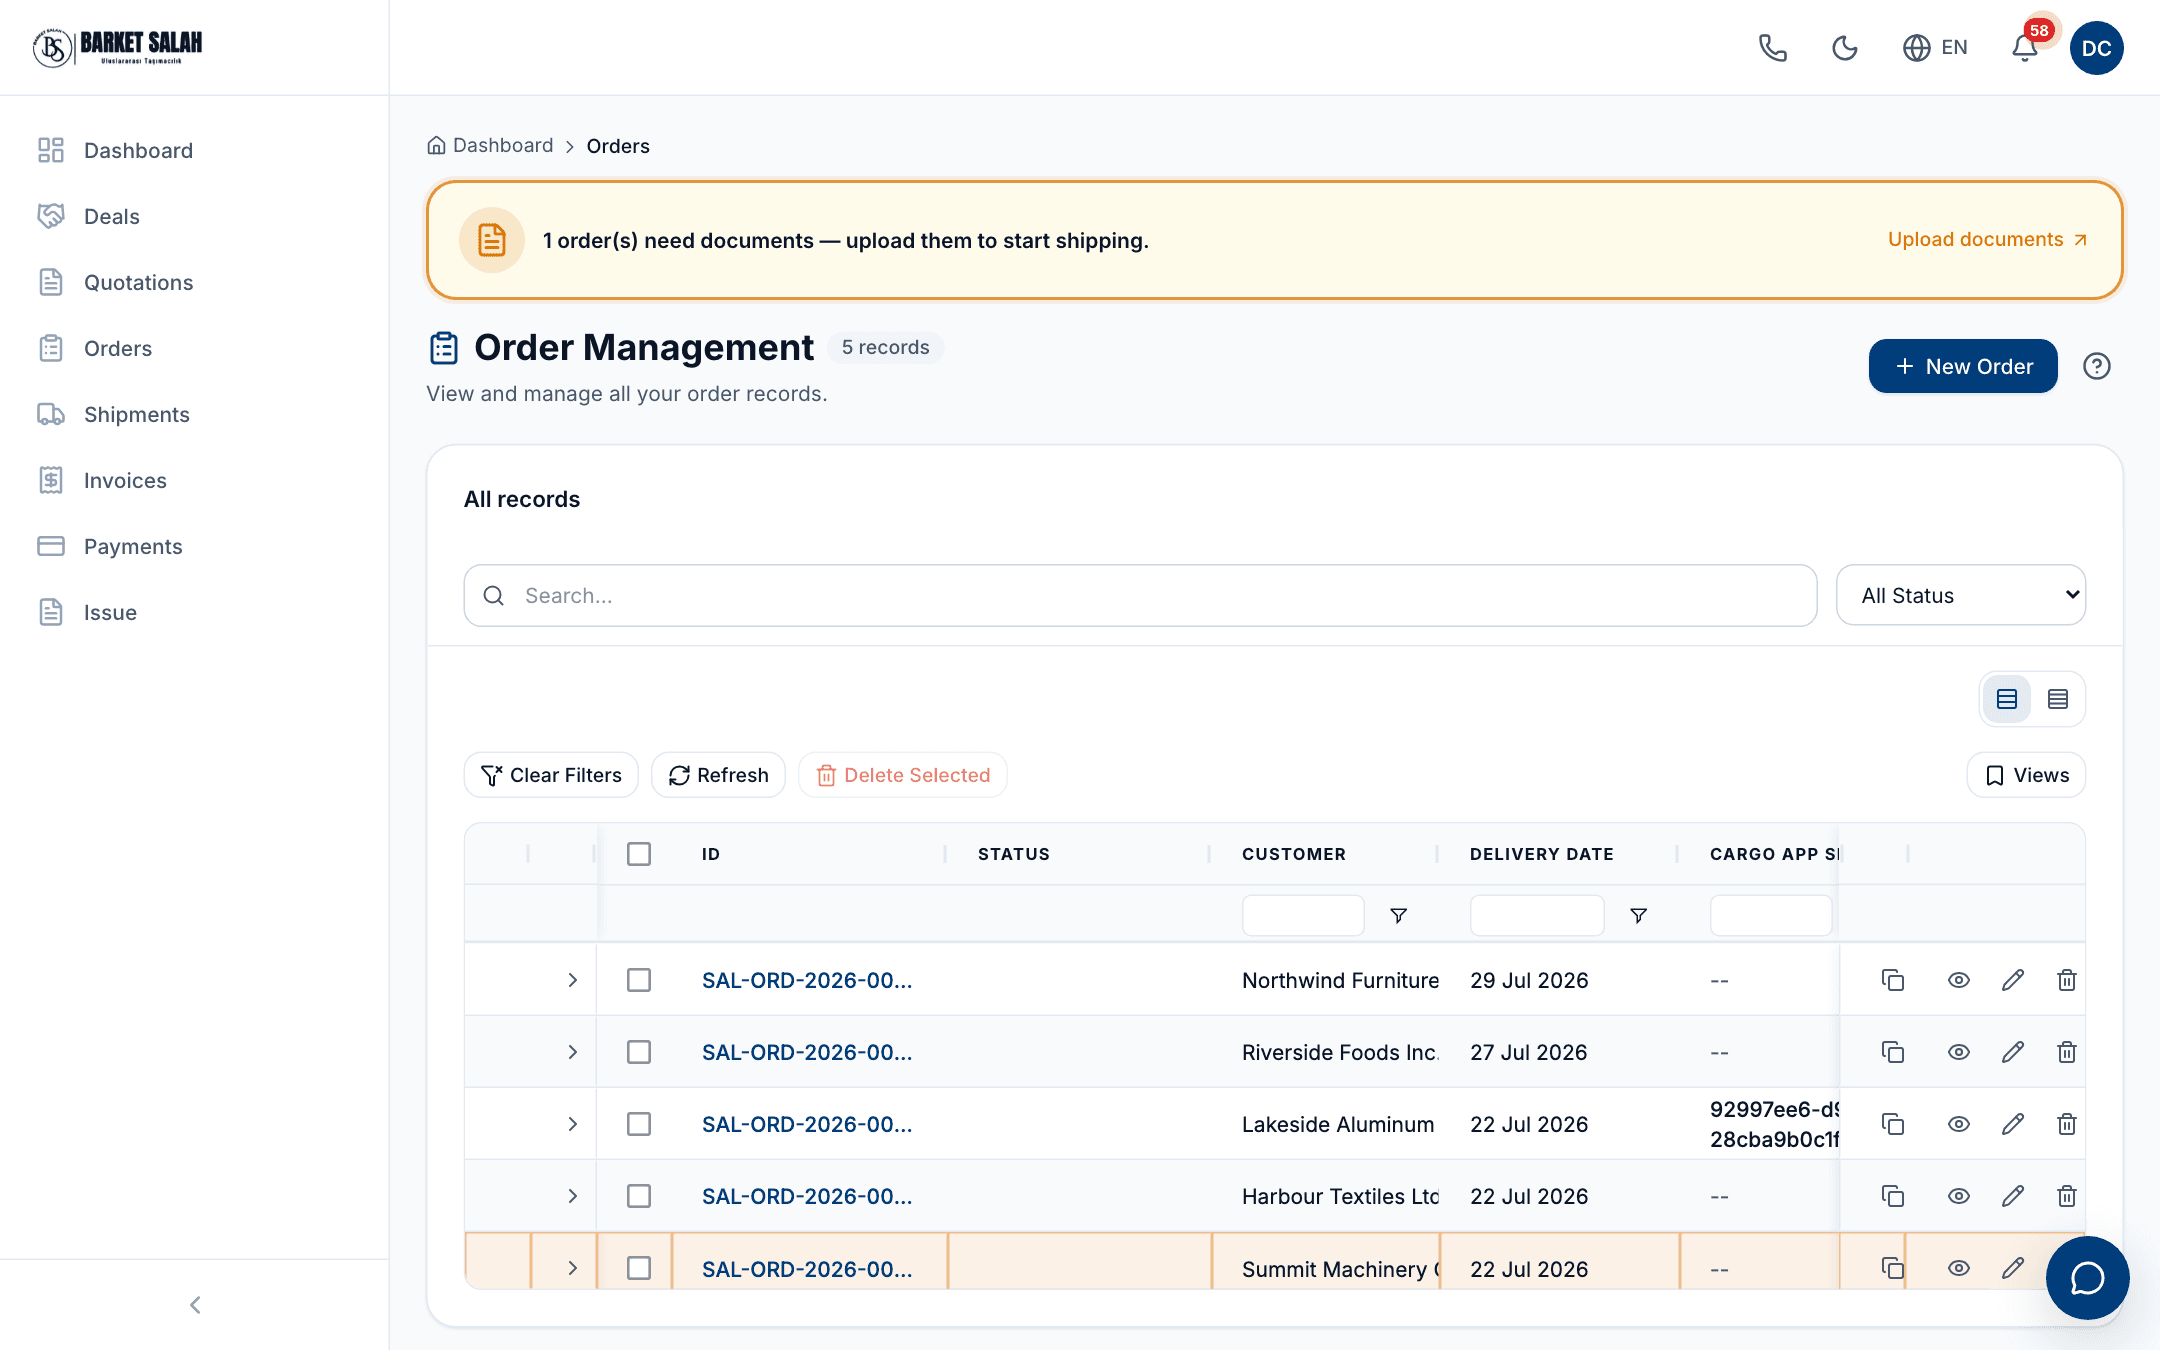2160x1350 pixels.
Task: Expand the Harbour Textiles order row
Action: point(573,1196)
